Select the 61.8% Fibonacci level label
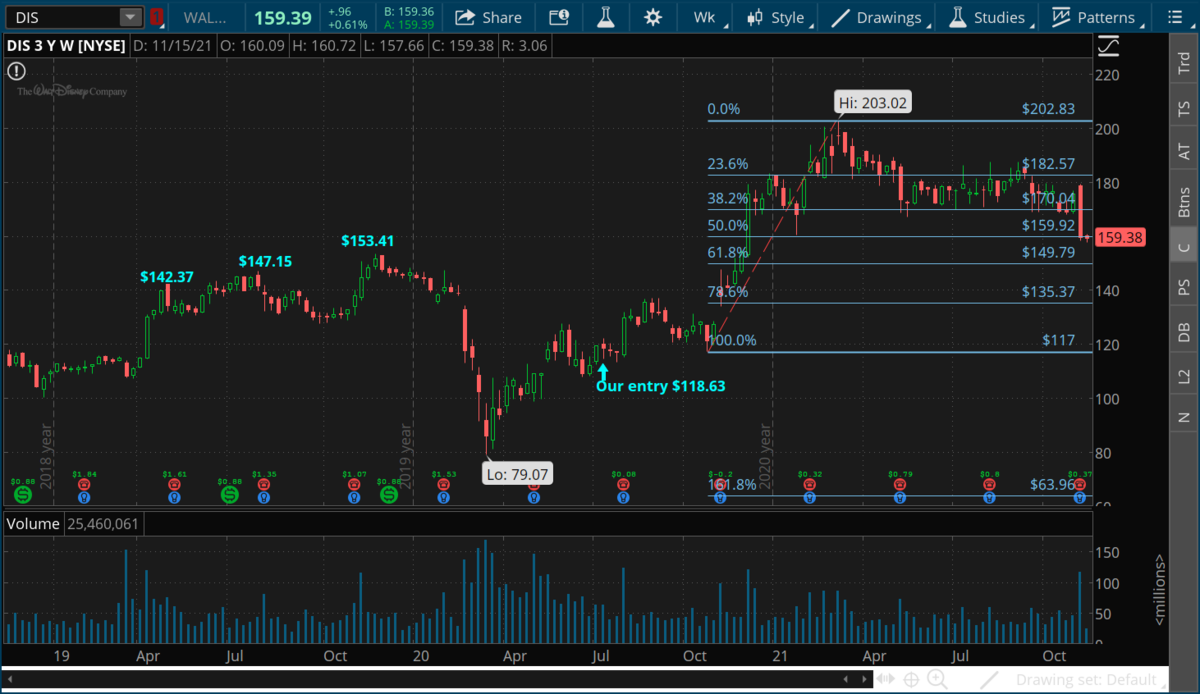This screenshot has width=1200, height=694. pos(727,253)
